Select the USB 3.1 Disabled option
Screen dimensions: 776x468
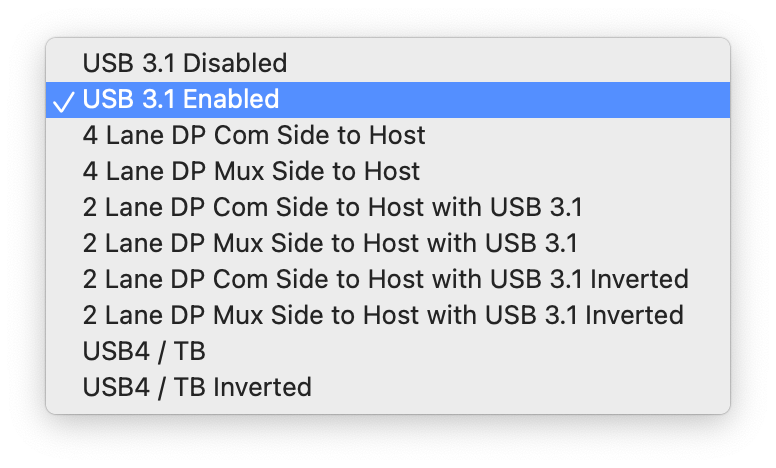pyautogui.click(x=185, y=63)
